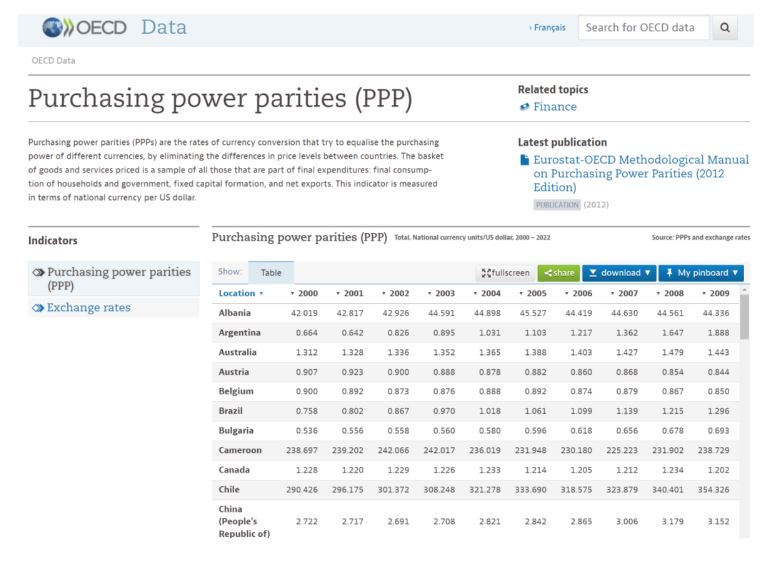Click Brazil's 2004 value 1.018
The height and width of the screenshot is (576, 774).
coord(490,411)
